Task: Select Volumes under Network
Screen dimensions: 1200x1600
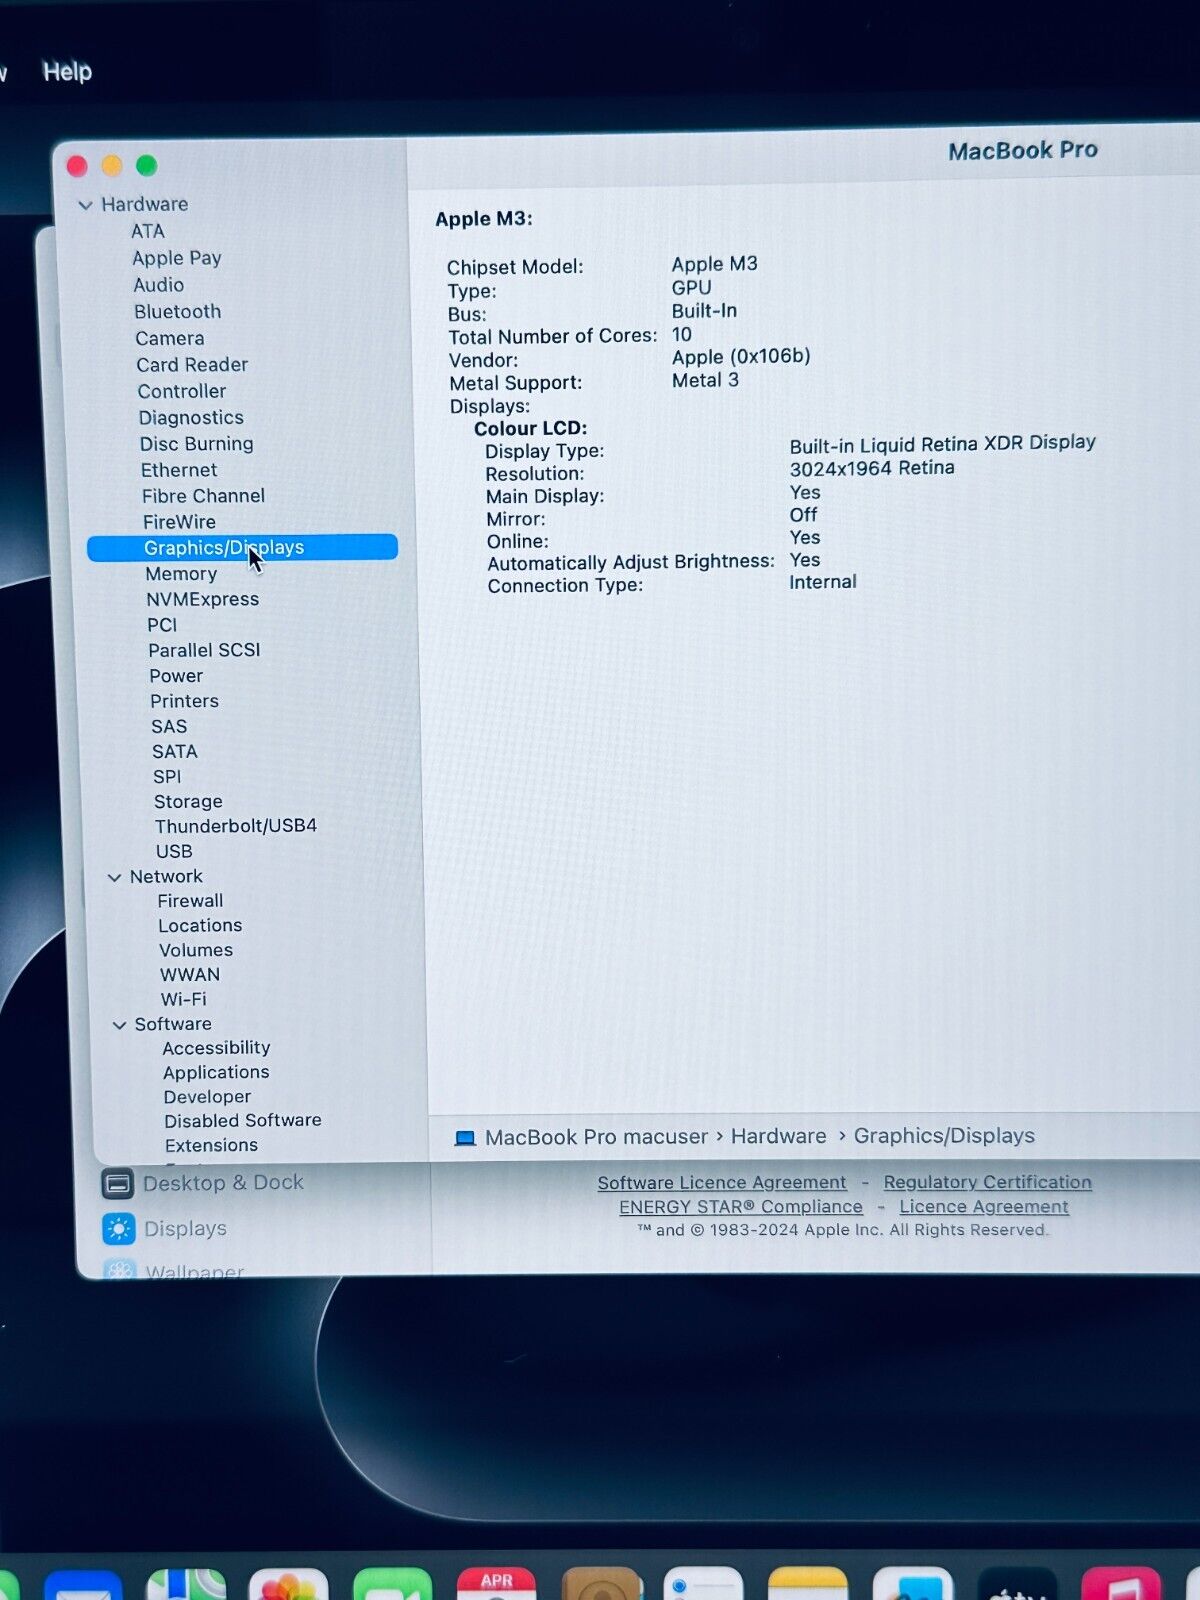Action: [196, 951]
